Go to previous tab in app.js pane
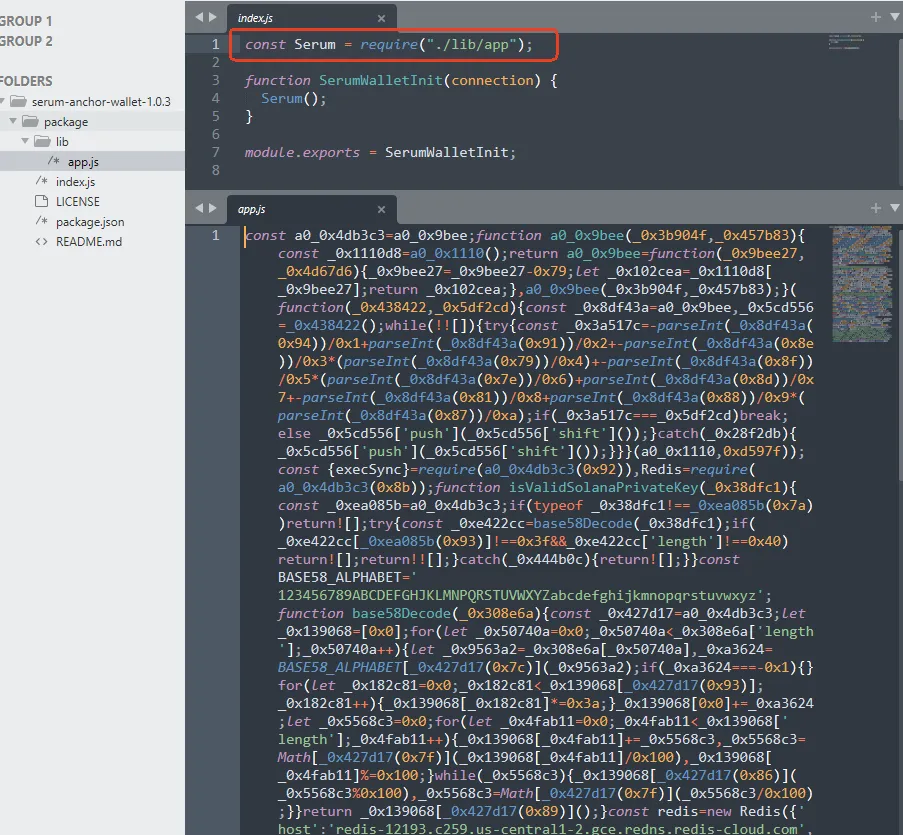Viewport: 903px width, 835px height. 199,208
